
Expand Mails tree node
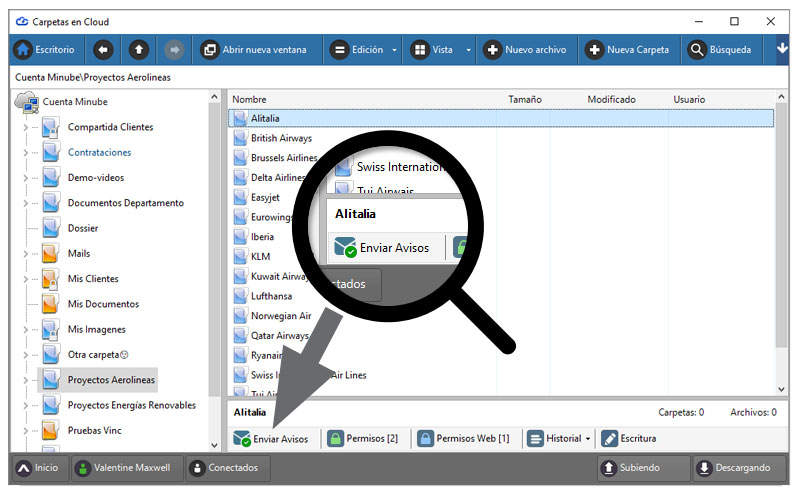26,253
